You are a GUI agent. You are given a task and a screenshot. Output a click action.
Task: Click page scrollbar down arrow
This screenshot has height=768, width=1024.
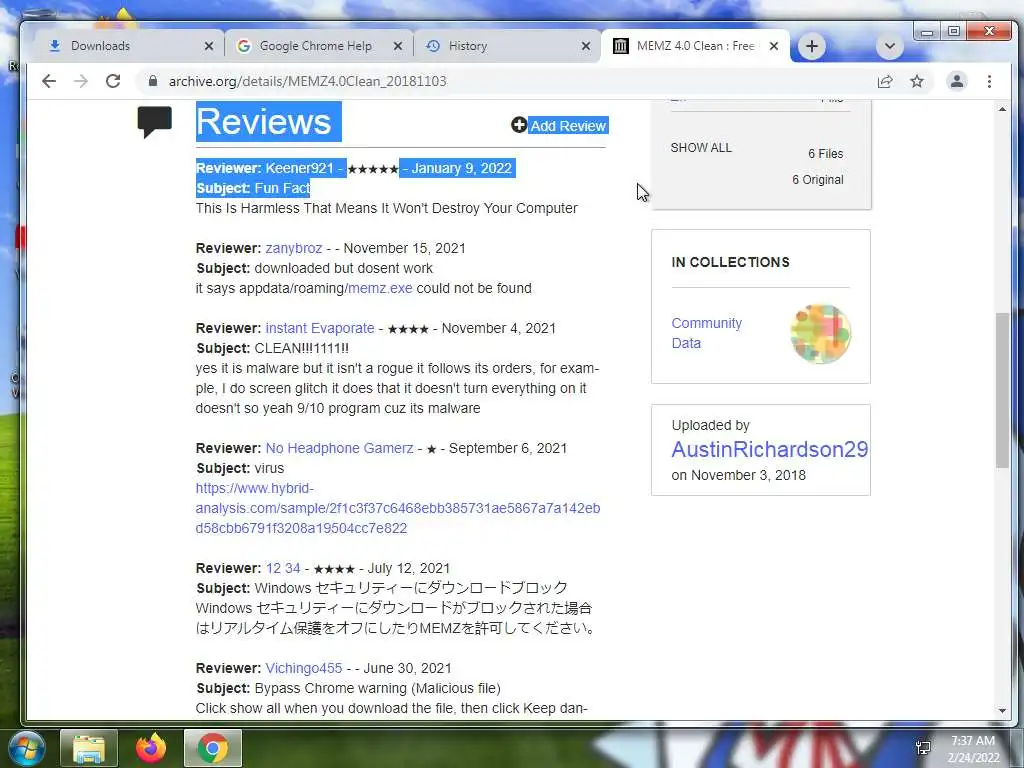(x=1002, y=711)
